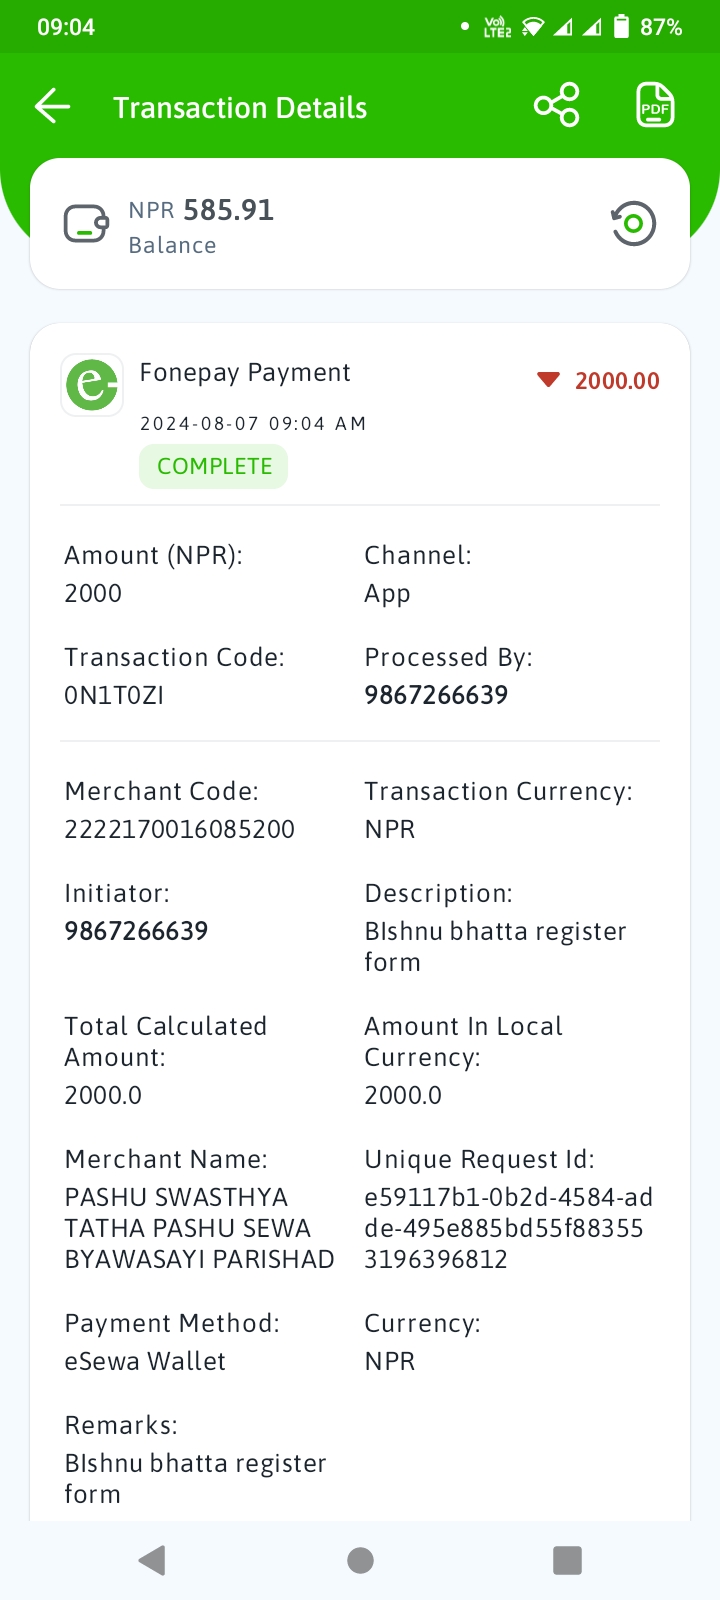
Task: Share the transaction details
Action: pos(557,105)
